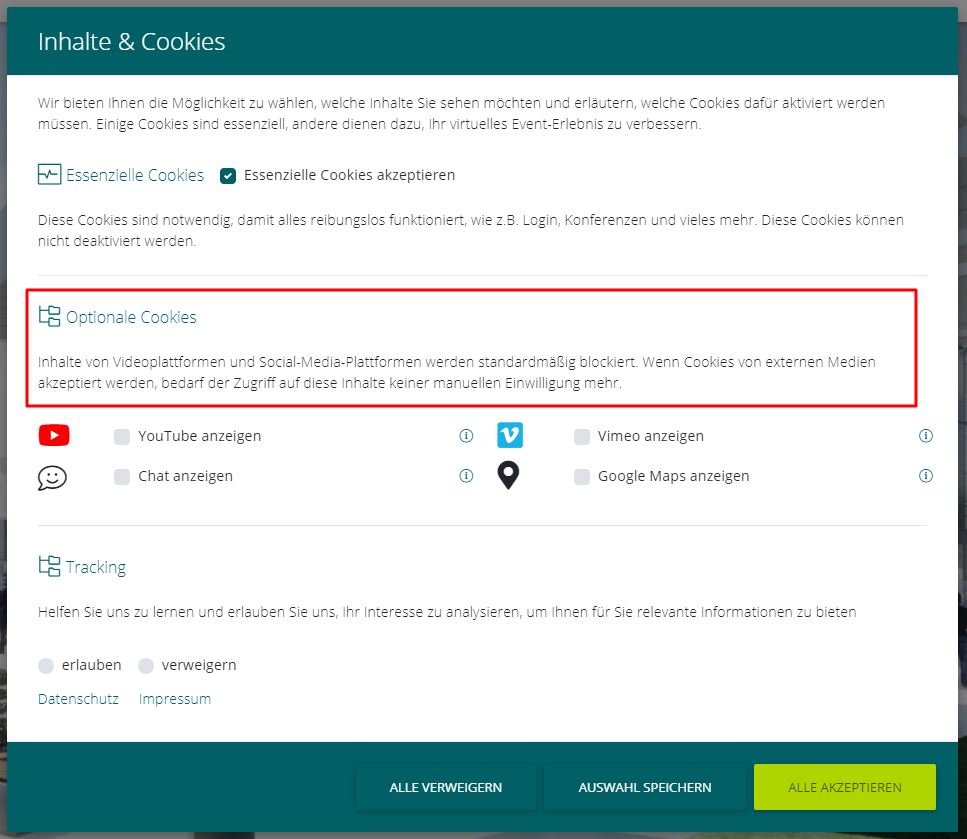The width and height of the screenshot is (967, 839).
Task: Open info icon for YouTube anzeigen
Action: click(x=466, y=436)
